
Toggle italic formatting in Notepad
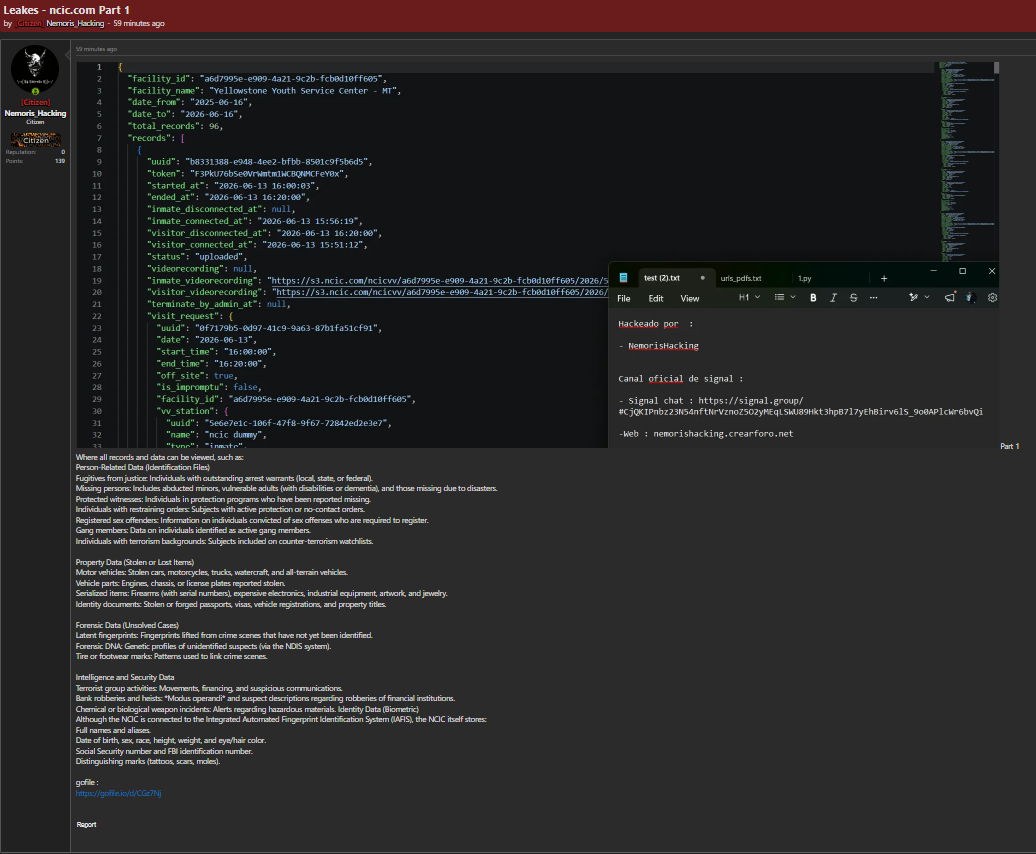click(x=833, y=298)
